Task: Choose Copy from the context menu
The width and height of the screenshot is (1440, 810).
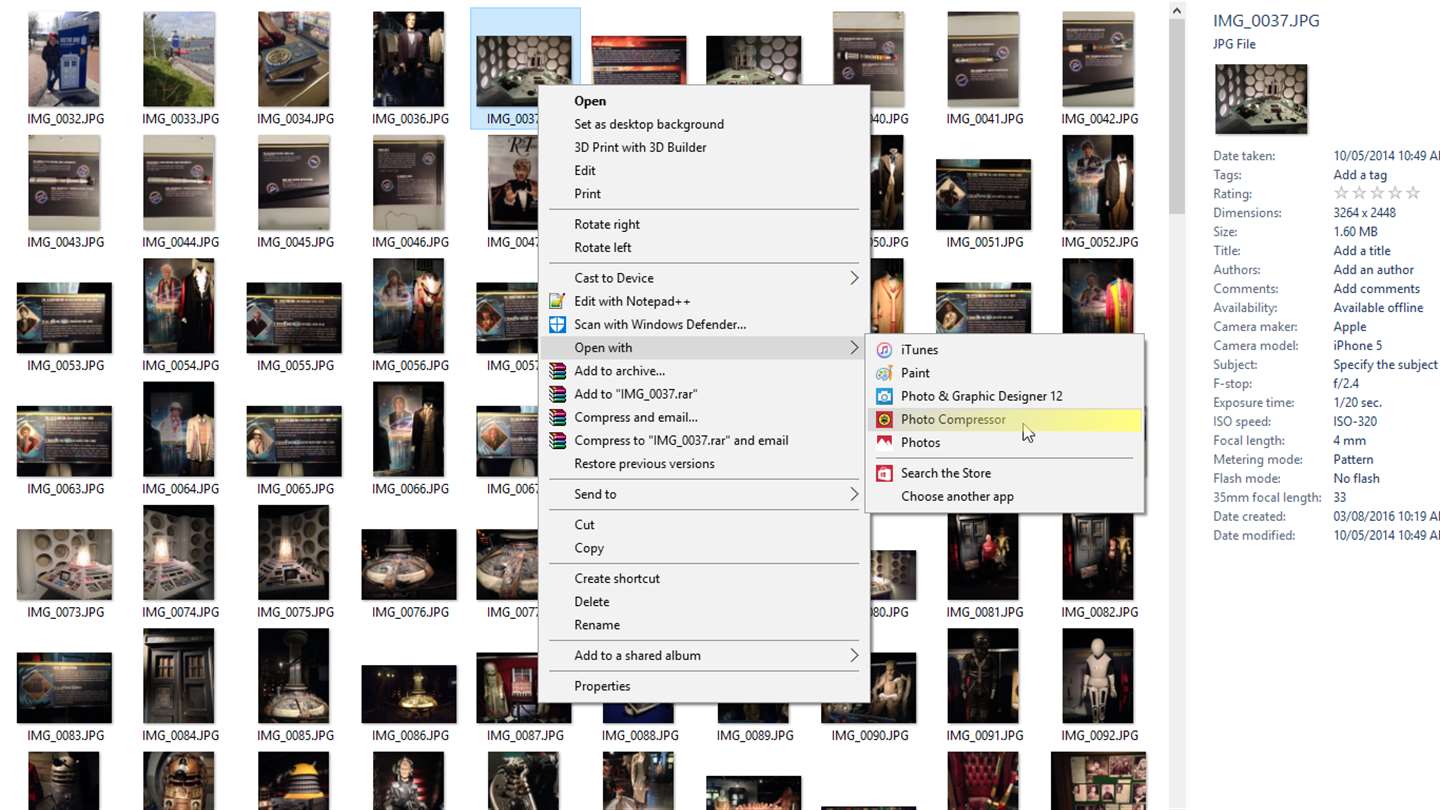Action: (589, 548)
